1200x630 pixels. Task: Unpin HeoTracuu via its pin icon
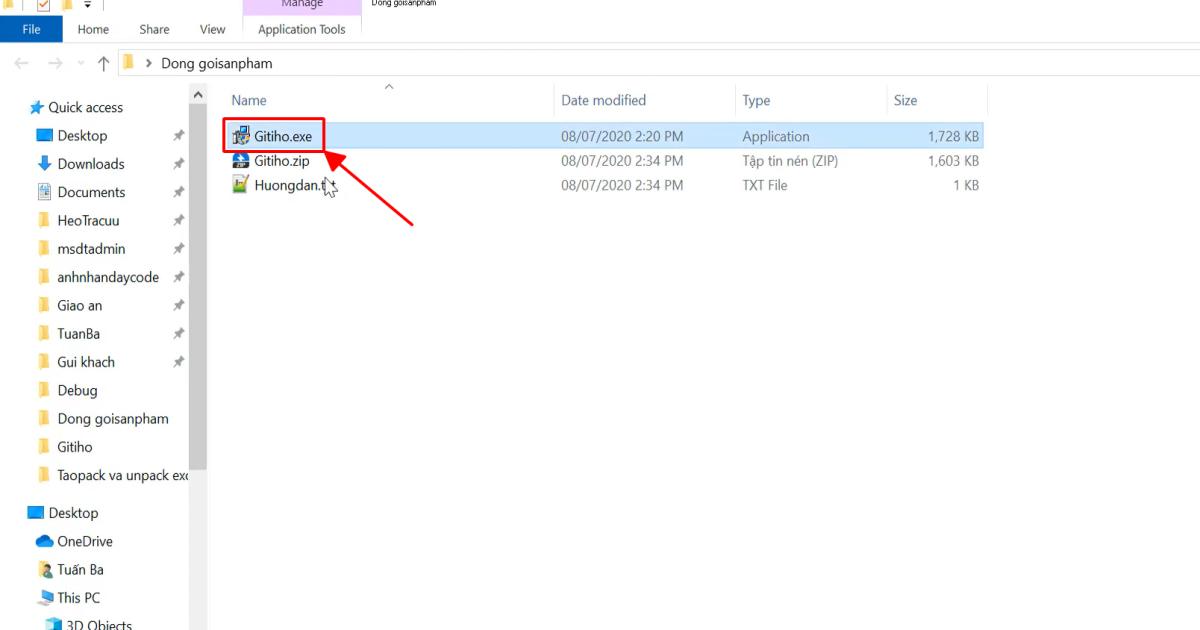click(178, 220)
